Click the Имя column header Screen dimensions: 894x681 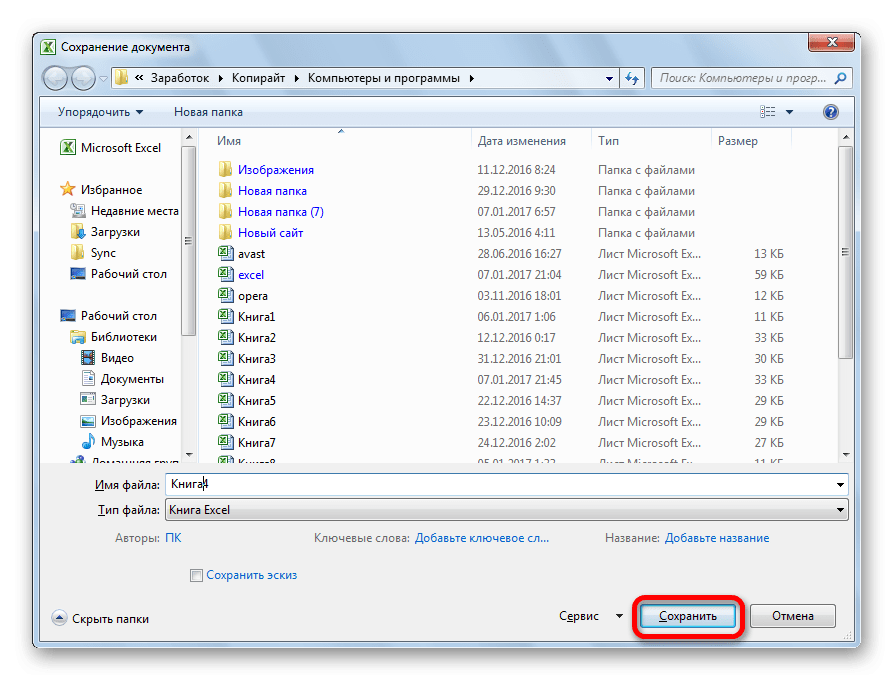click(x=229, y=141)
